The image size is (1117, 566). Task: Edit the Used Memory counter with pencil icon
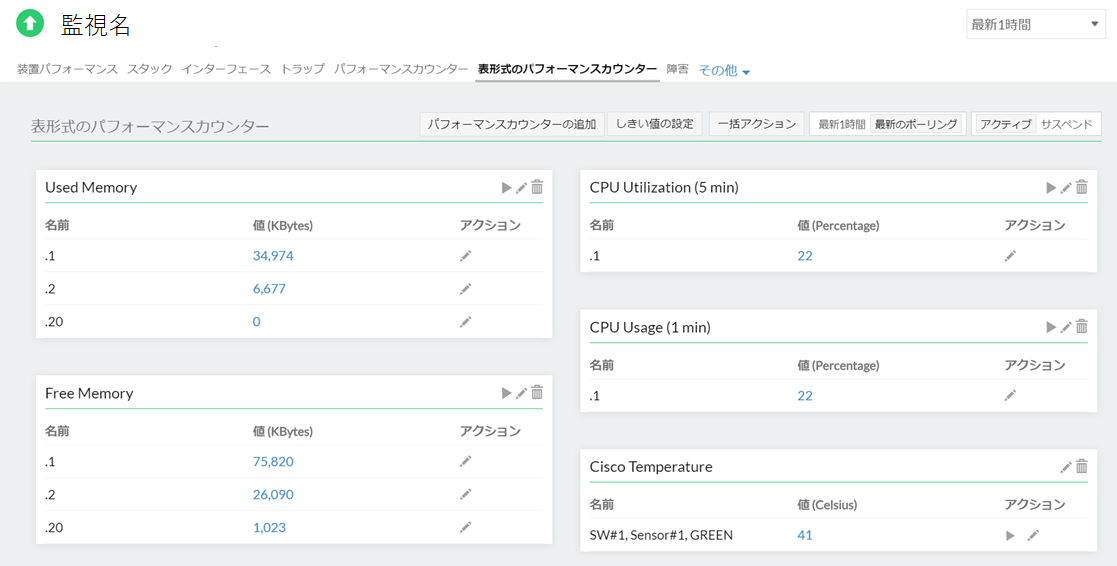pos(521,187)
